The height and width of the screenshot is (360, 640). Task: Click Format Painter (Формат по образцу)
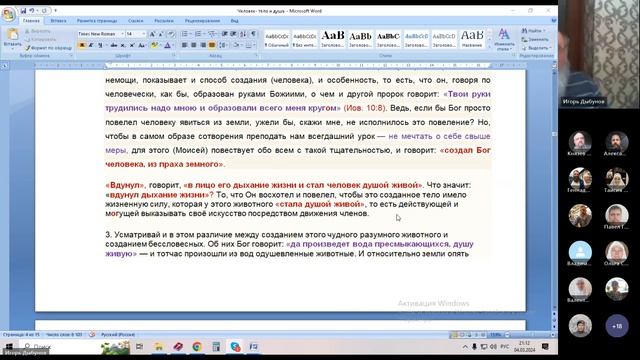click(48, 48)
